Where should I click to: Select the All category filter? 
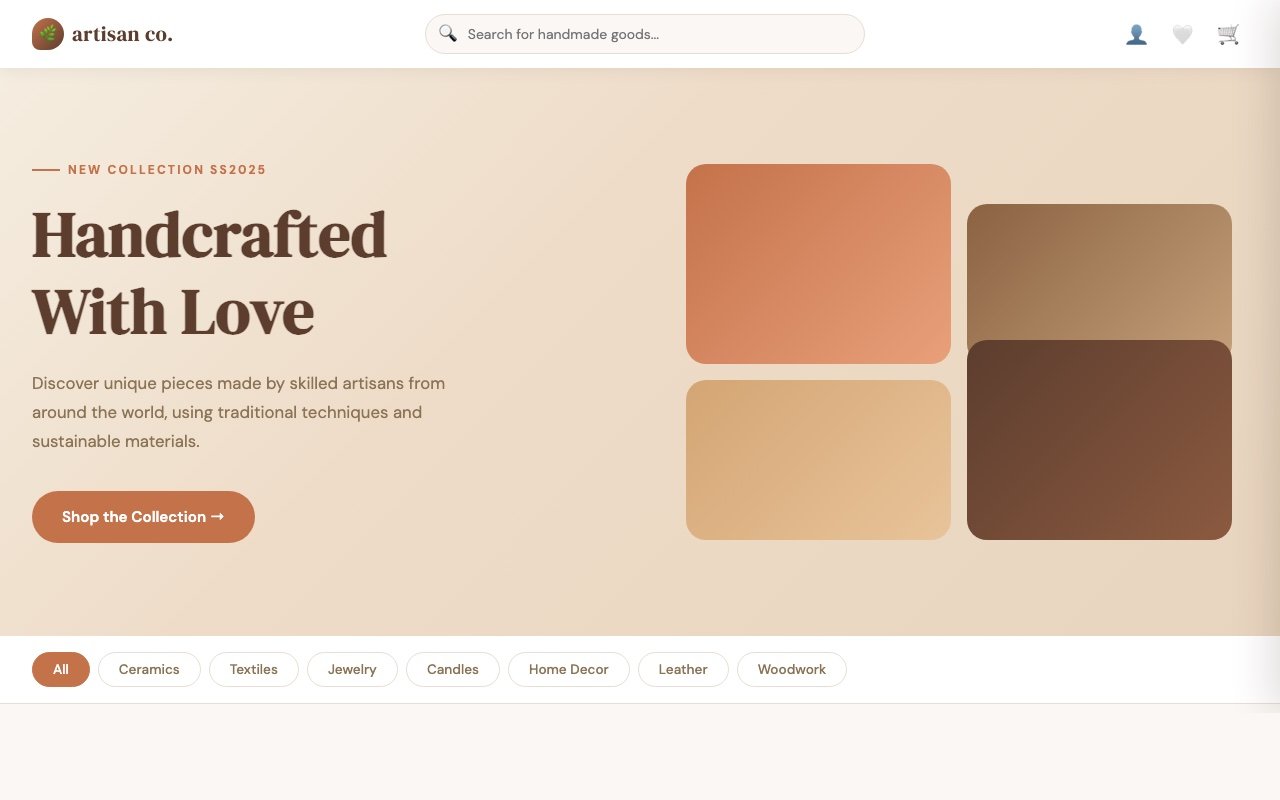click(61, 669)
